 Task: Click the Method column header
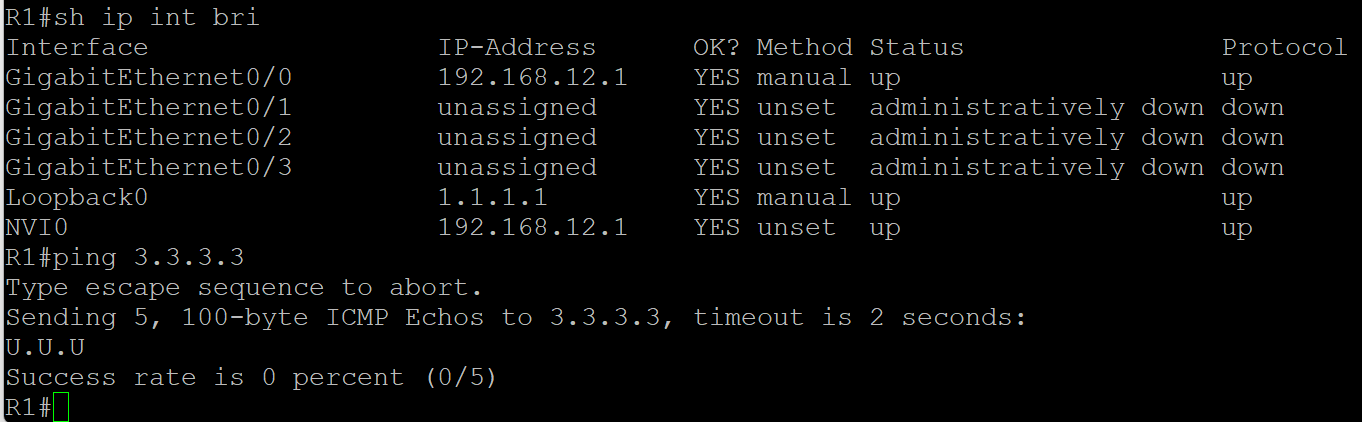804,48
